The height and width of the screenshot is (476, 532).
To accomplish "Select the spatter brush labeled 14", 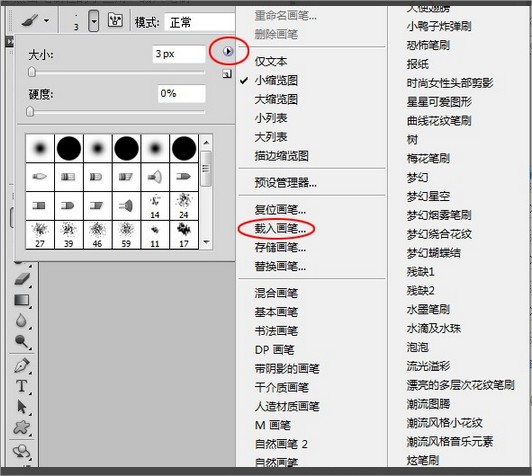I will 155,206.
